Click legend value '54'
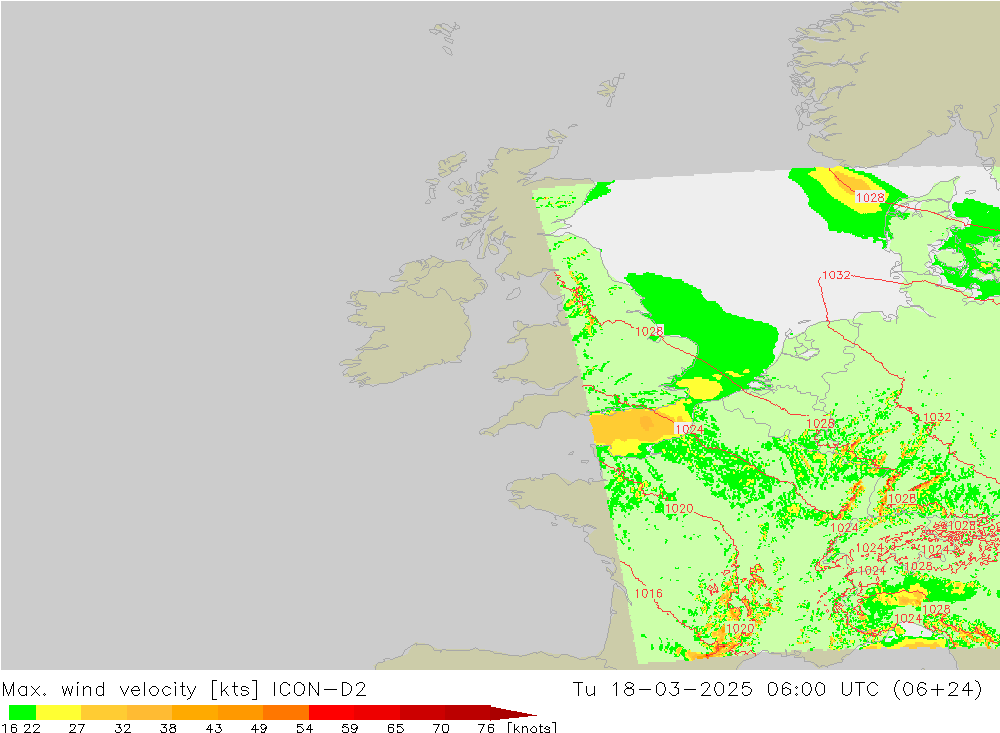The width and height of the screenshot is (1000, 733). coord(304,728)
